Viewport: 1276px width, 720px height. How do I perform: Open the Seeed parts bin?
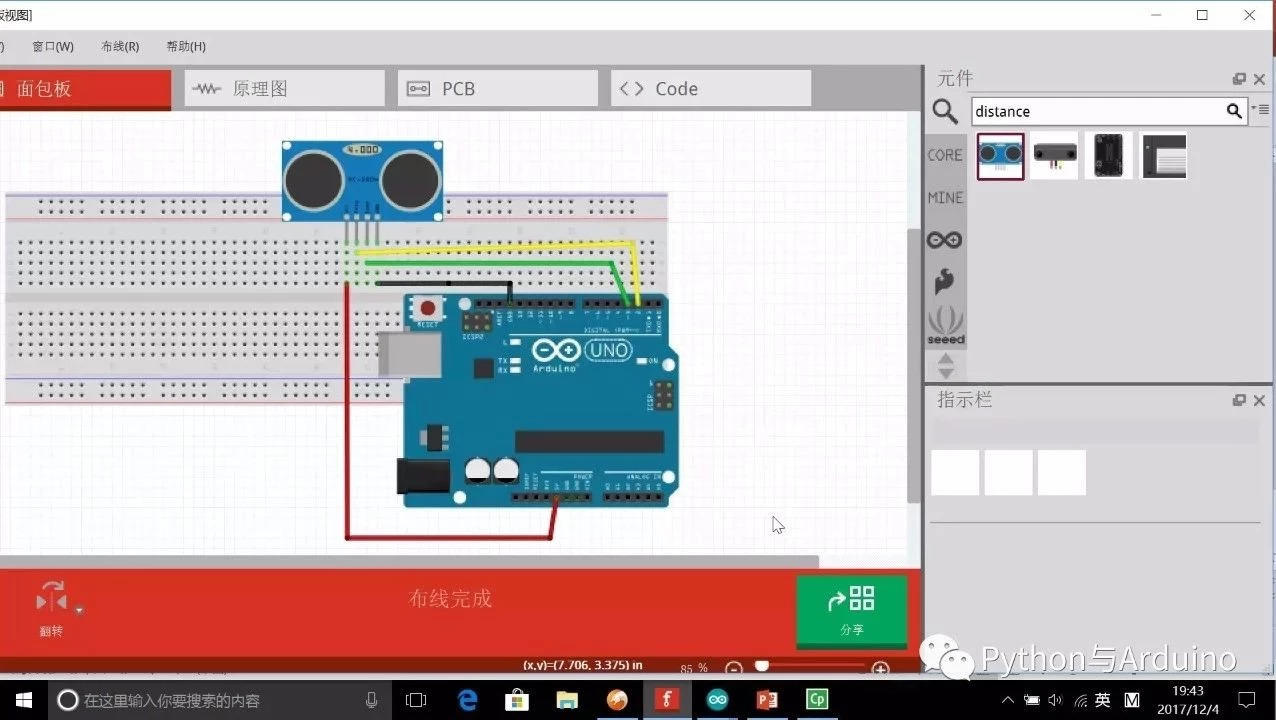coord(945,325)
